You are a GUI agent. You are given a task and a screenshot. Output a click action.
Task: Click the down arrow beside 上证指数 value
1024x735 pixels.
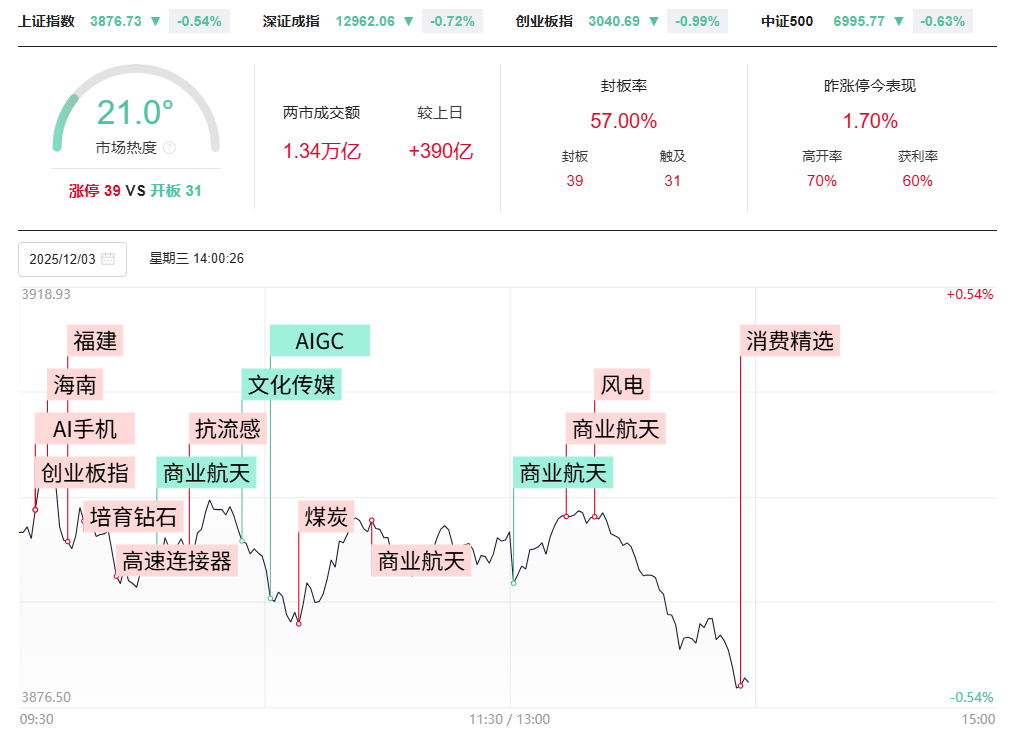155,21
